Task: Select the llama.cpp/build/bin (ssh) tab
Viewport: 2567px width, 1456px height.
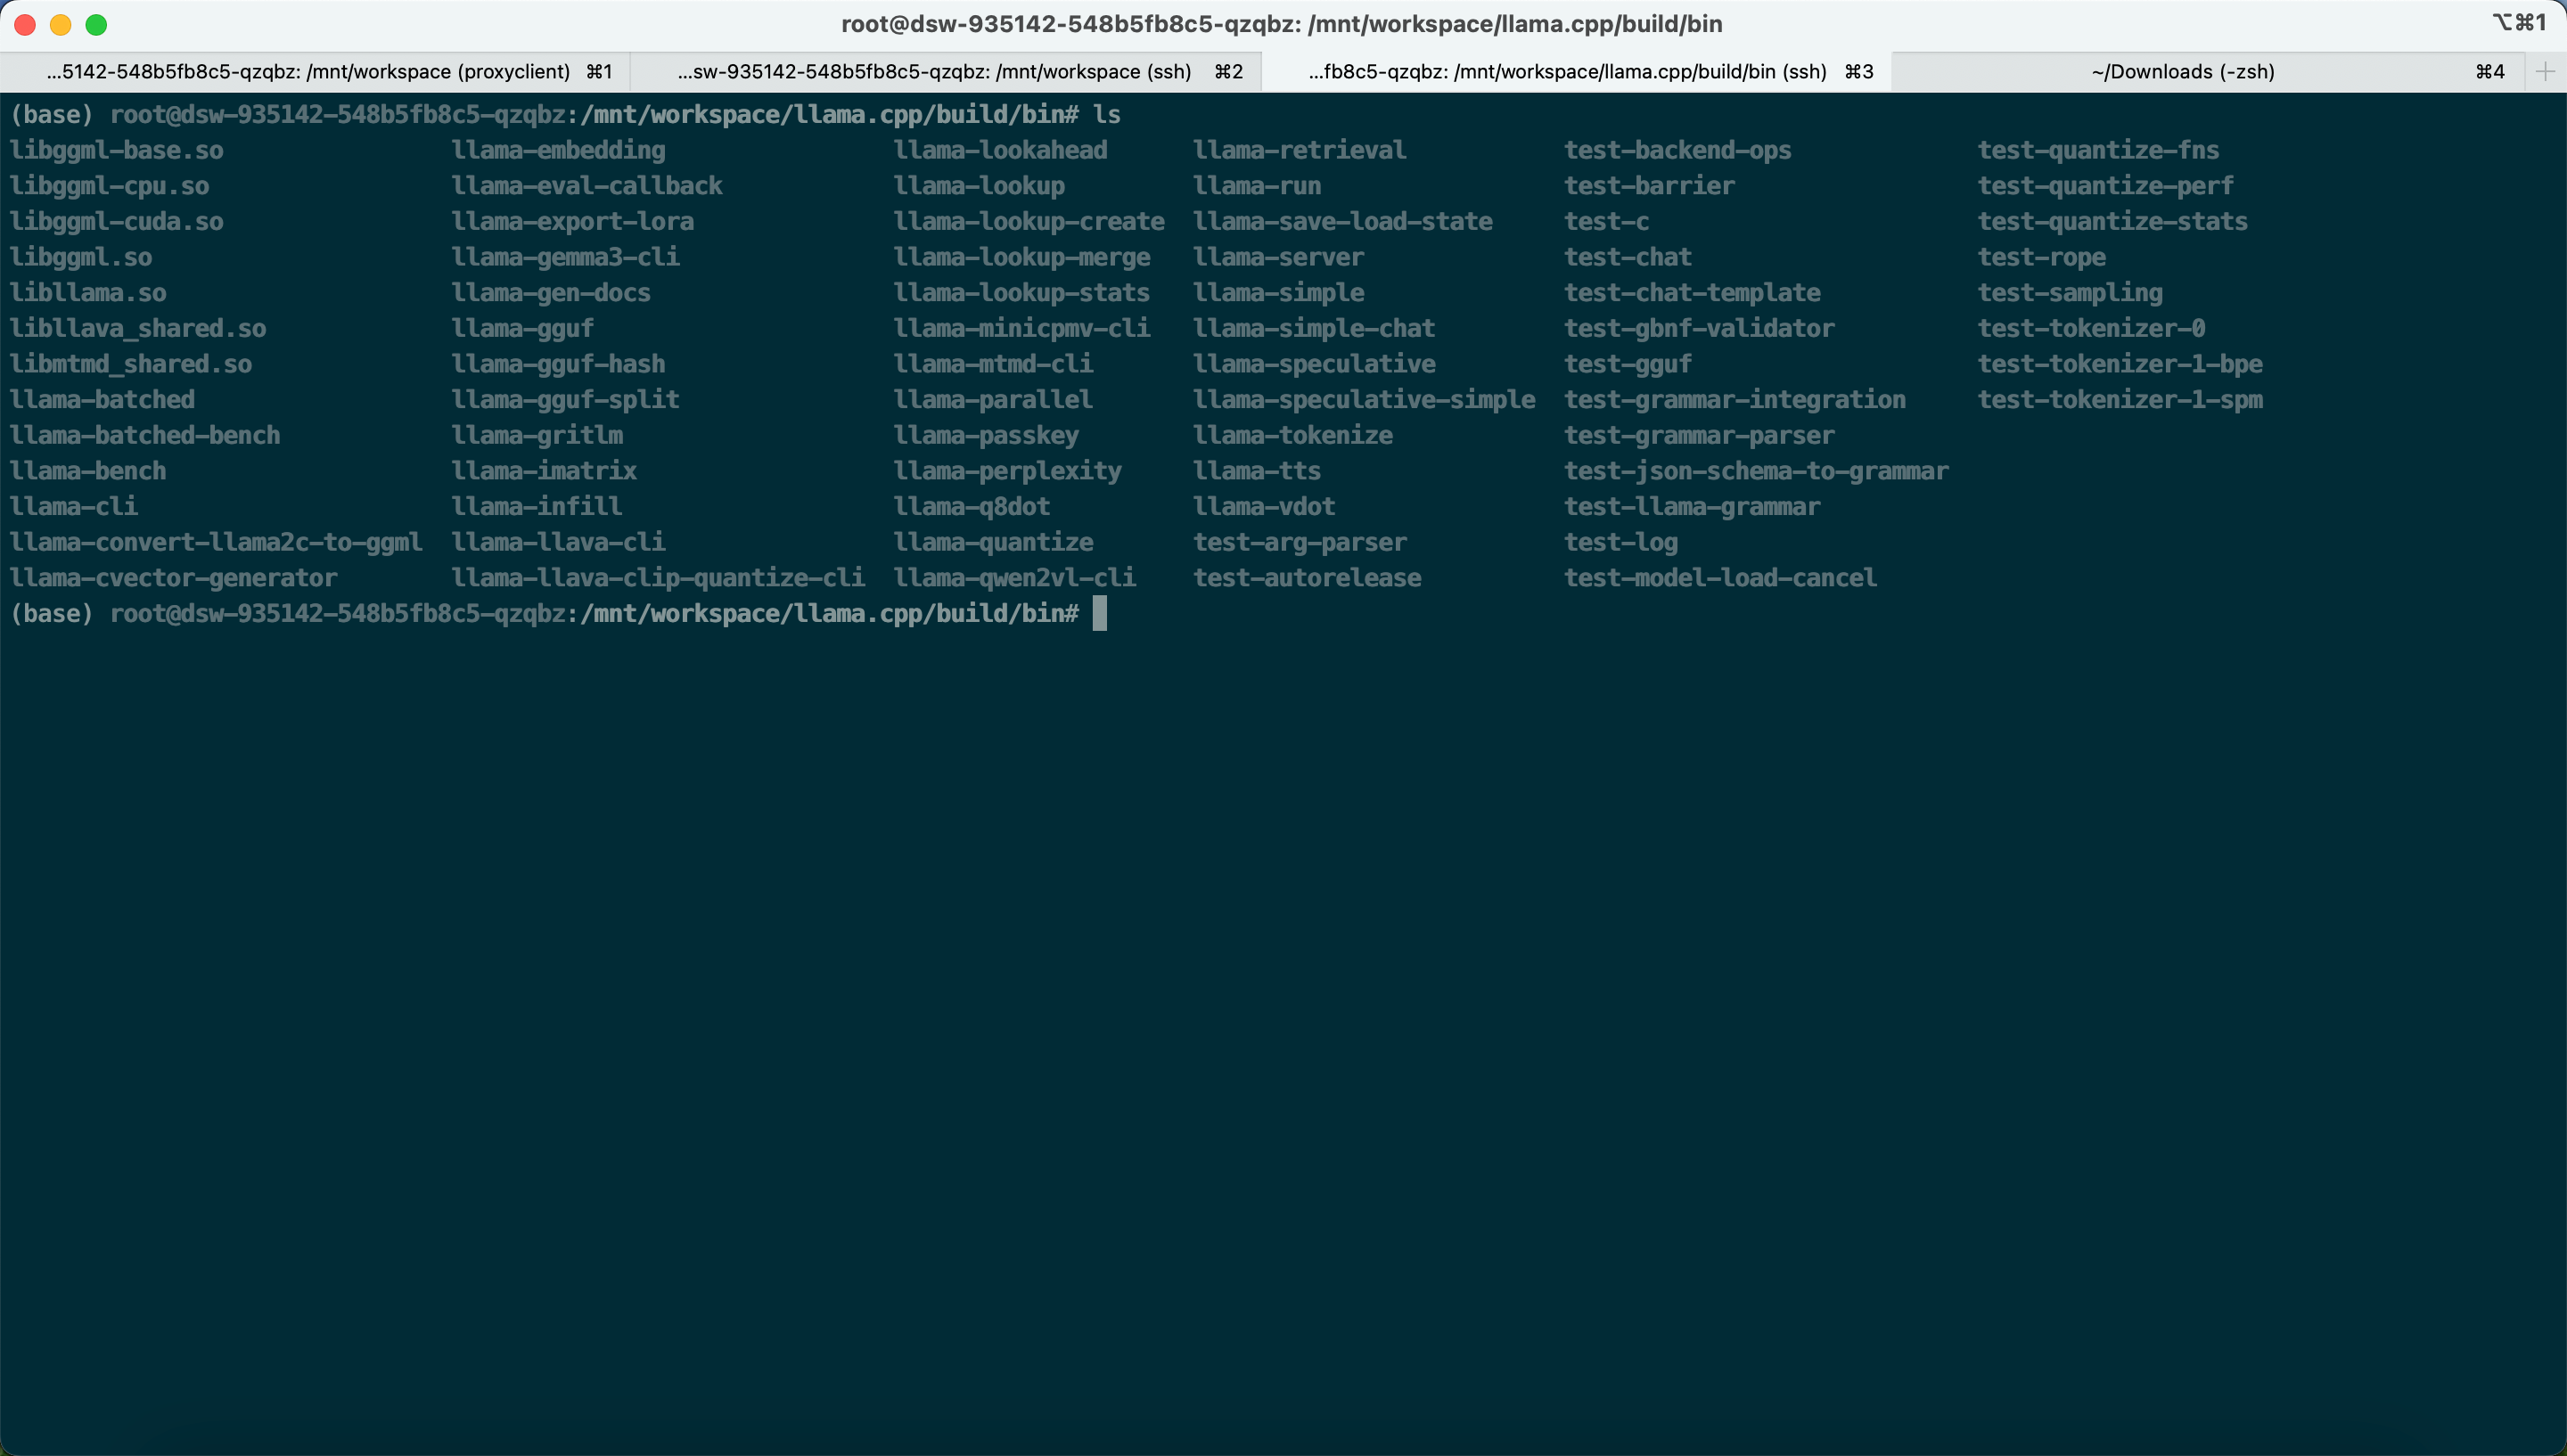Action: coord(1577,71)
